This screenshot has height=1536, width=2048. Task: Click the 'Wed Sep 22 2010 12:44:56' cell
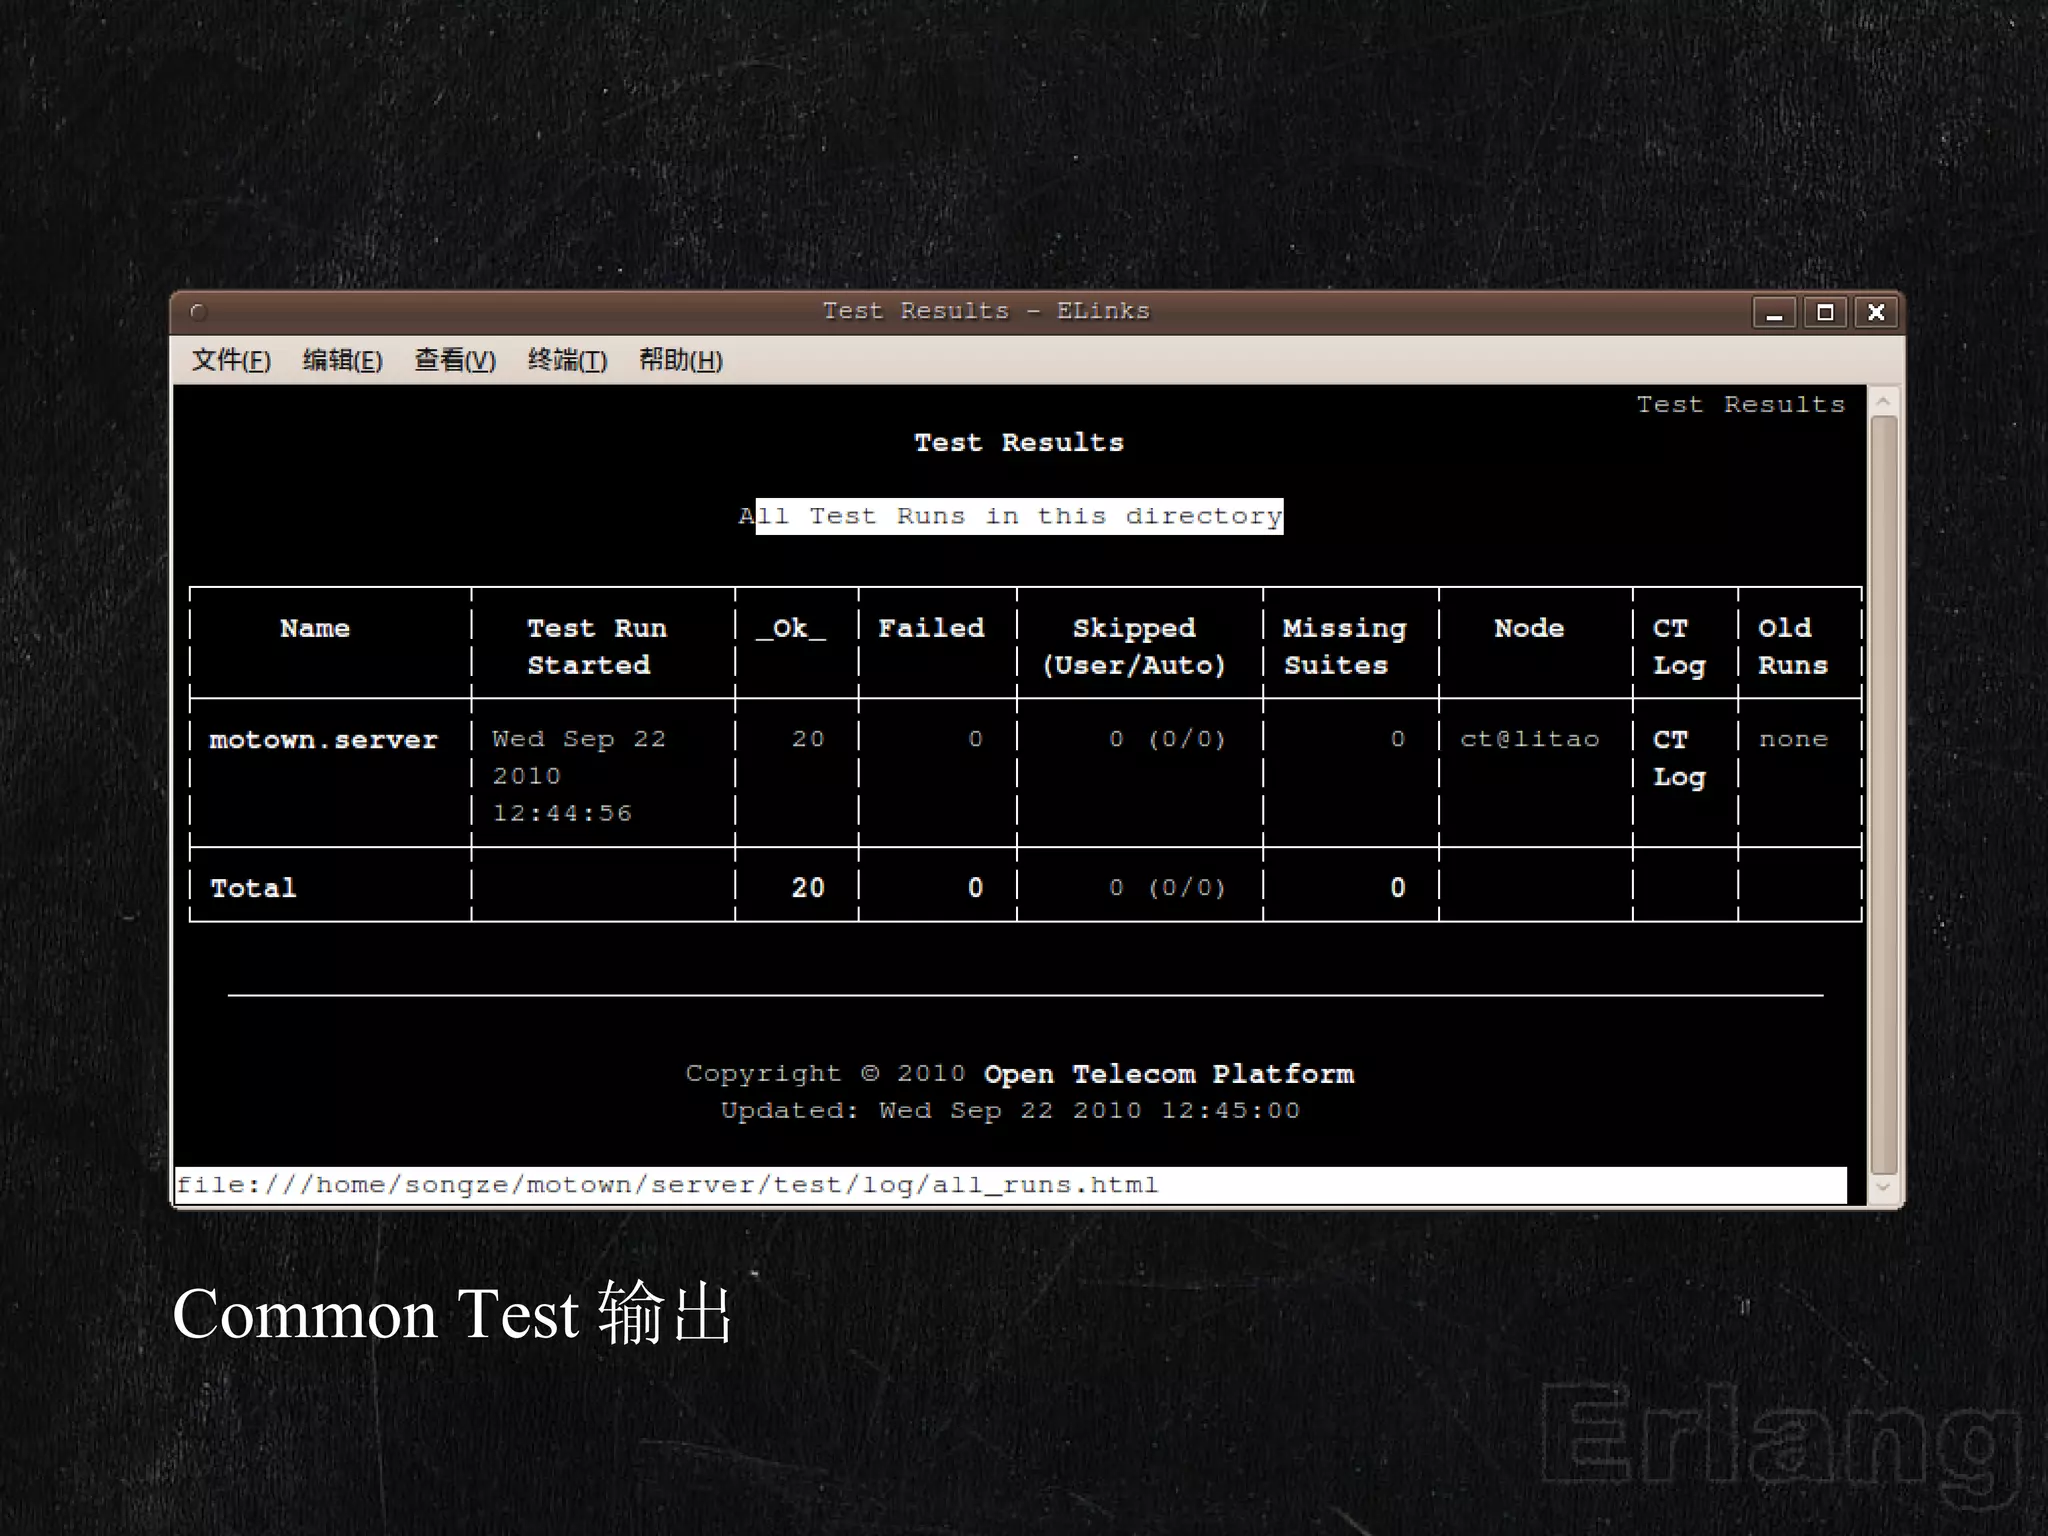(x=579, y=776)
